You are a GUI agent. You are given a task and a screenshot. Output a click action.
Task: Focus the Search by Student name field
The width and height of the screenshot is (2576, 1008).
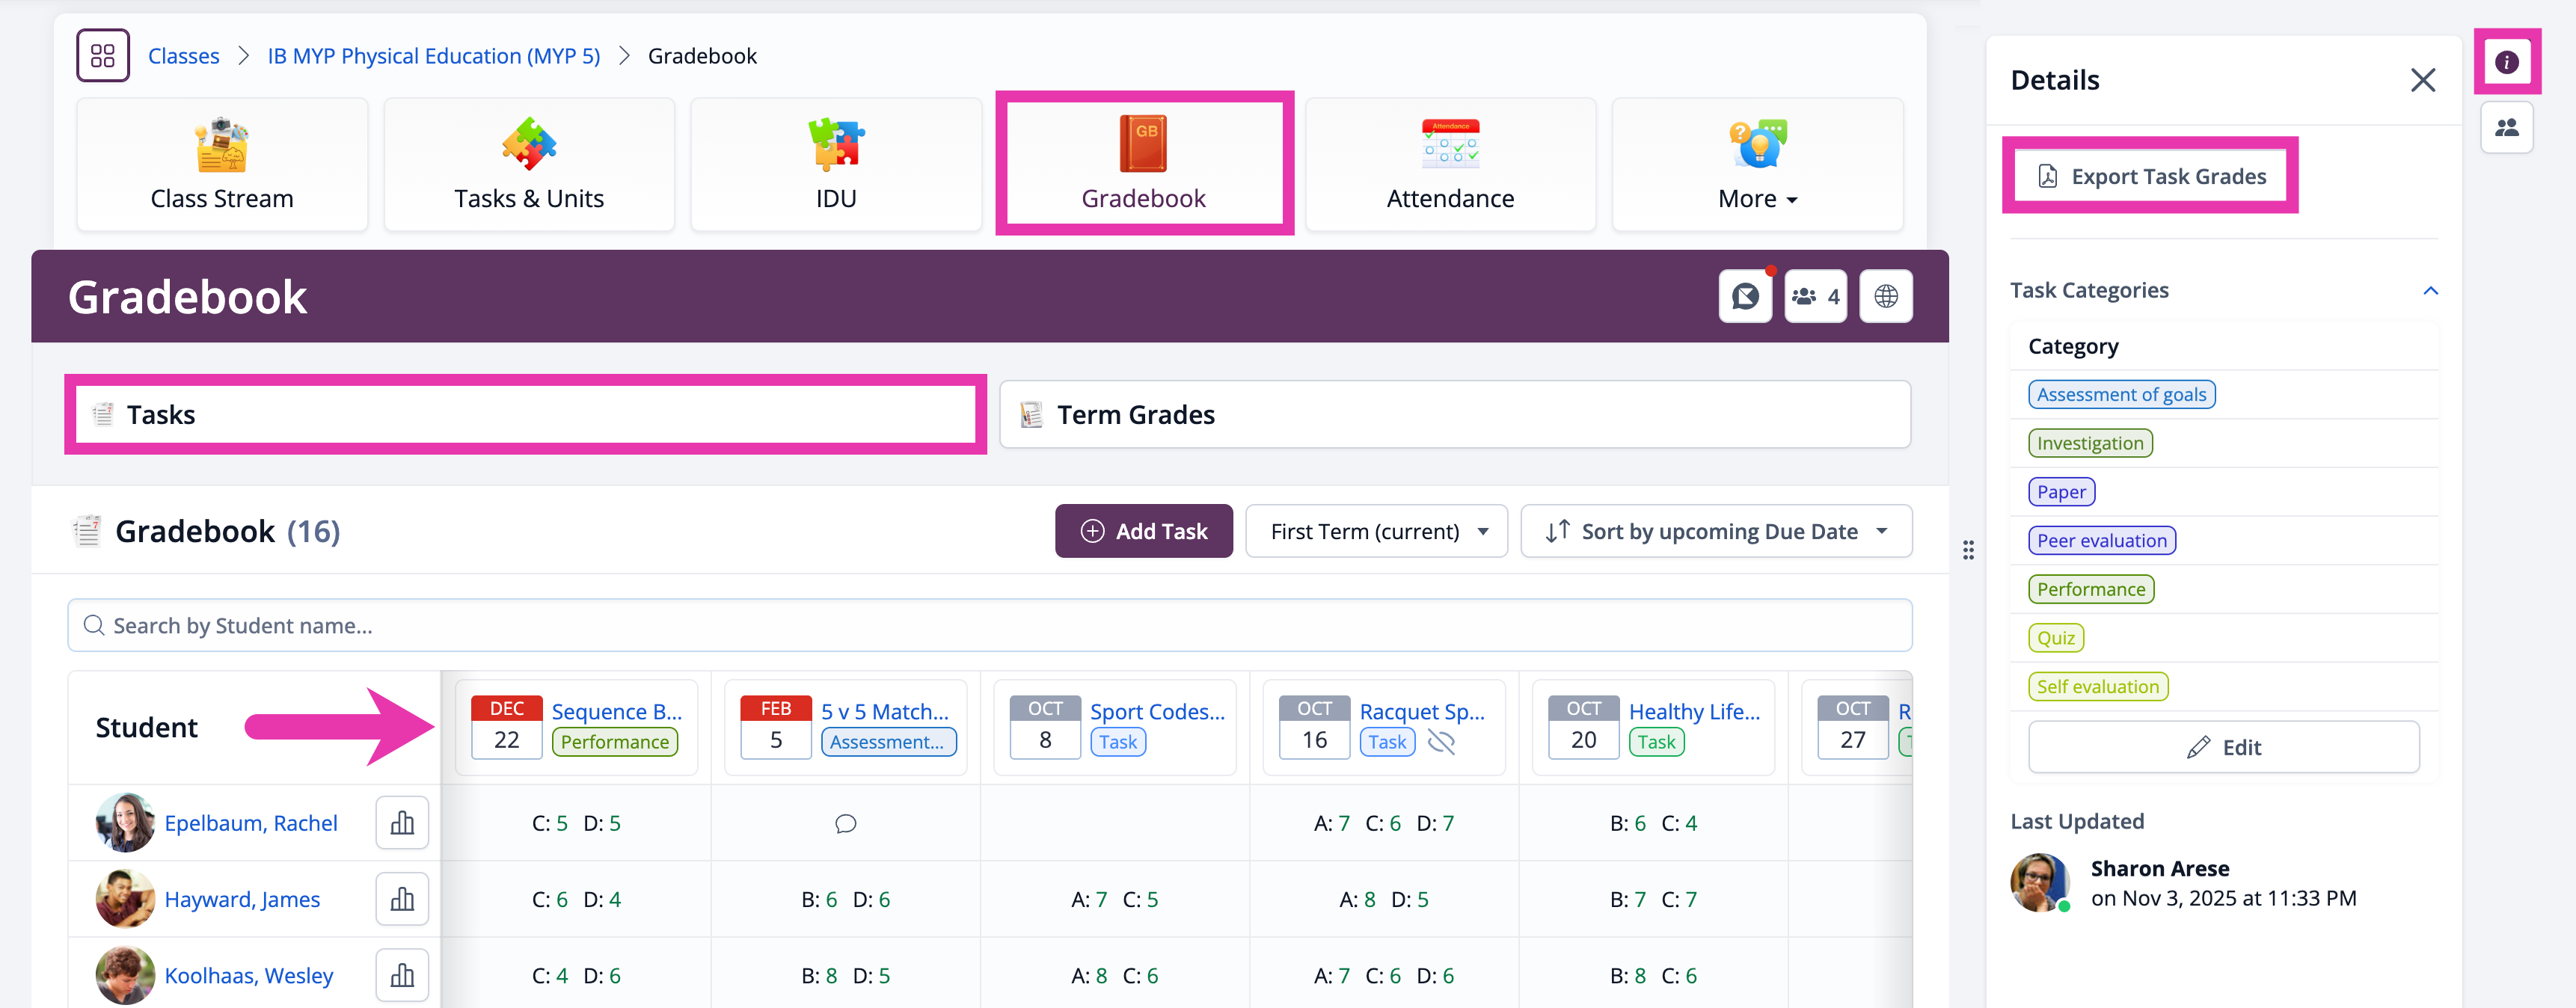(x=990, y=625)
